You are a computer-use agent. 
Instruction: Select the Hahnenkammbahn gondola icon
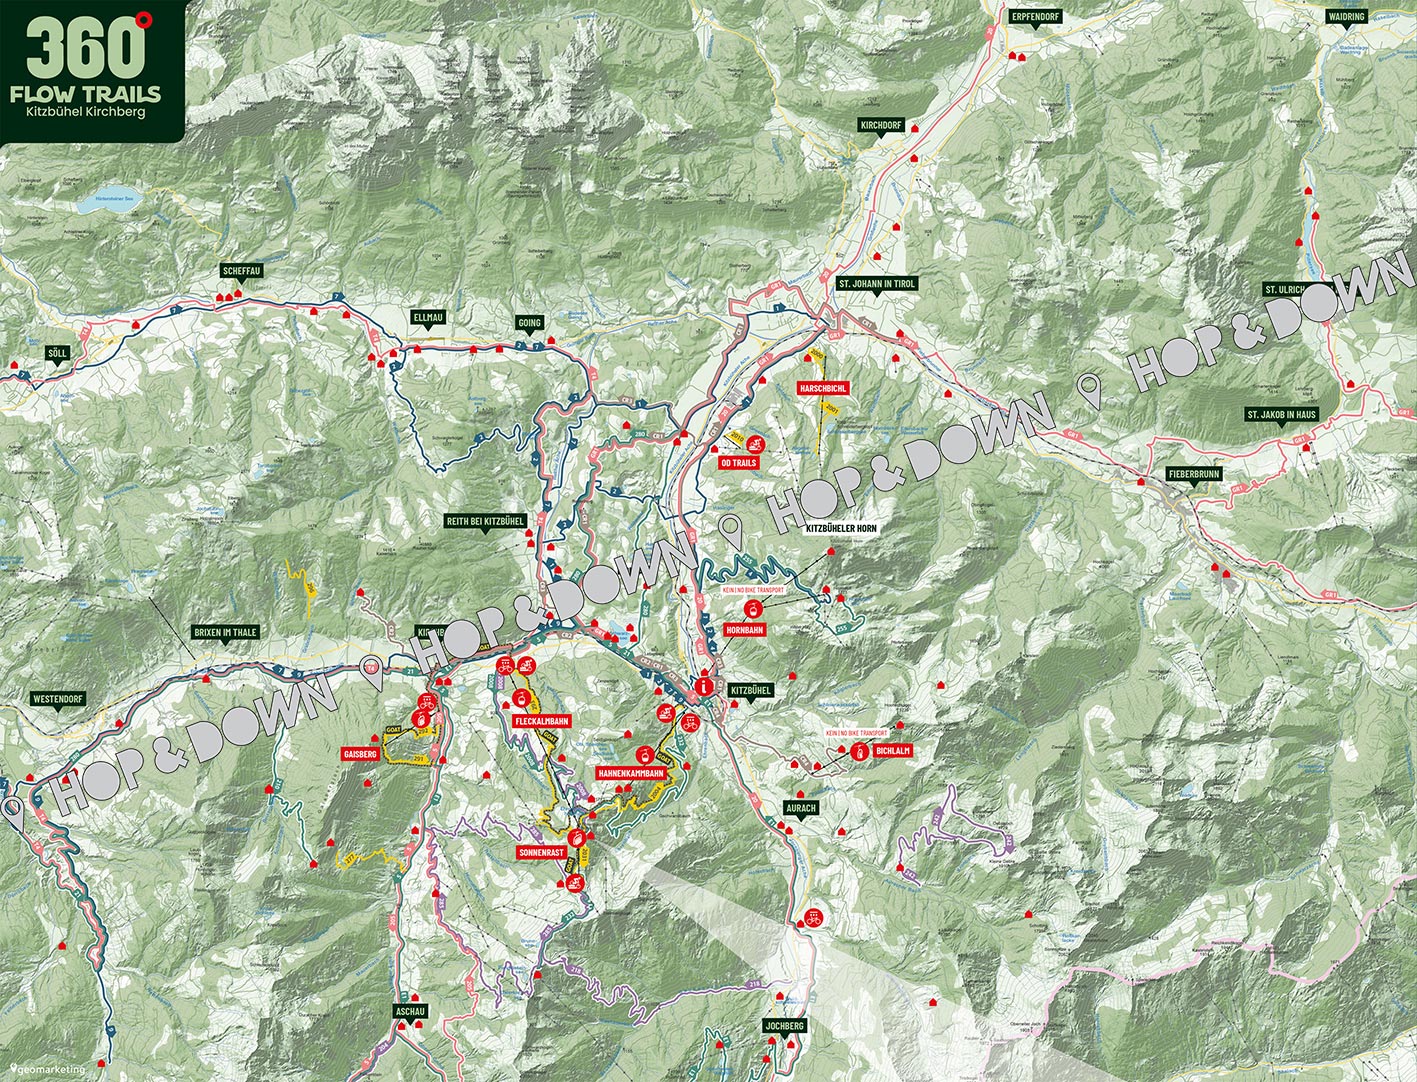tap(647, 754)
